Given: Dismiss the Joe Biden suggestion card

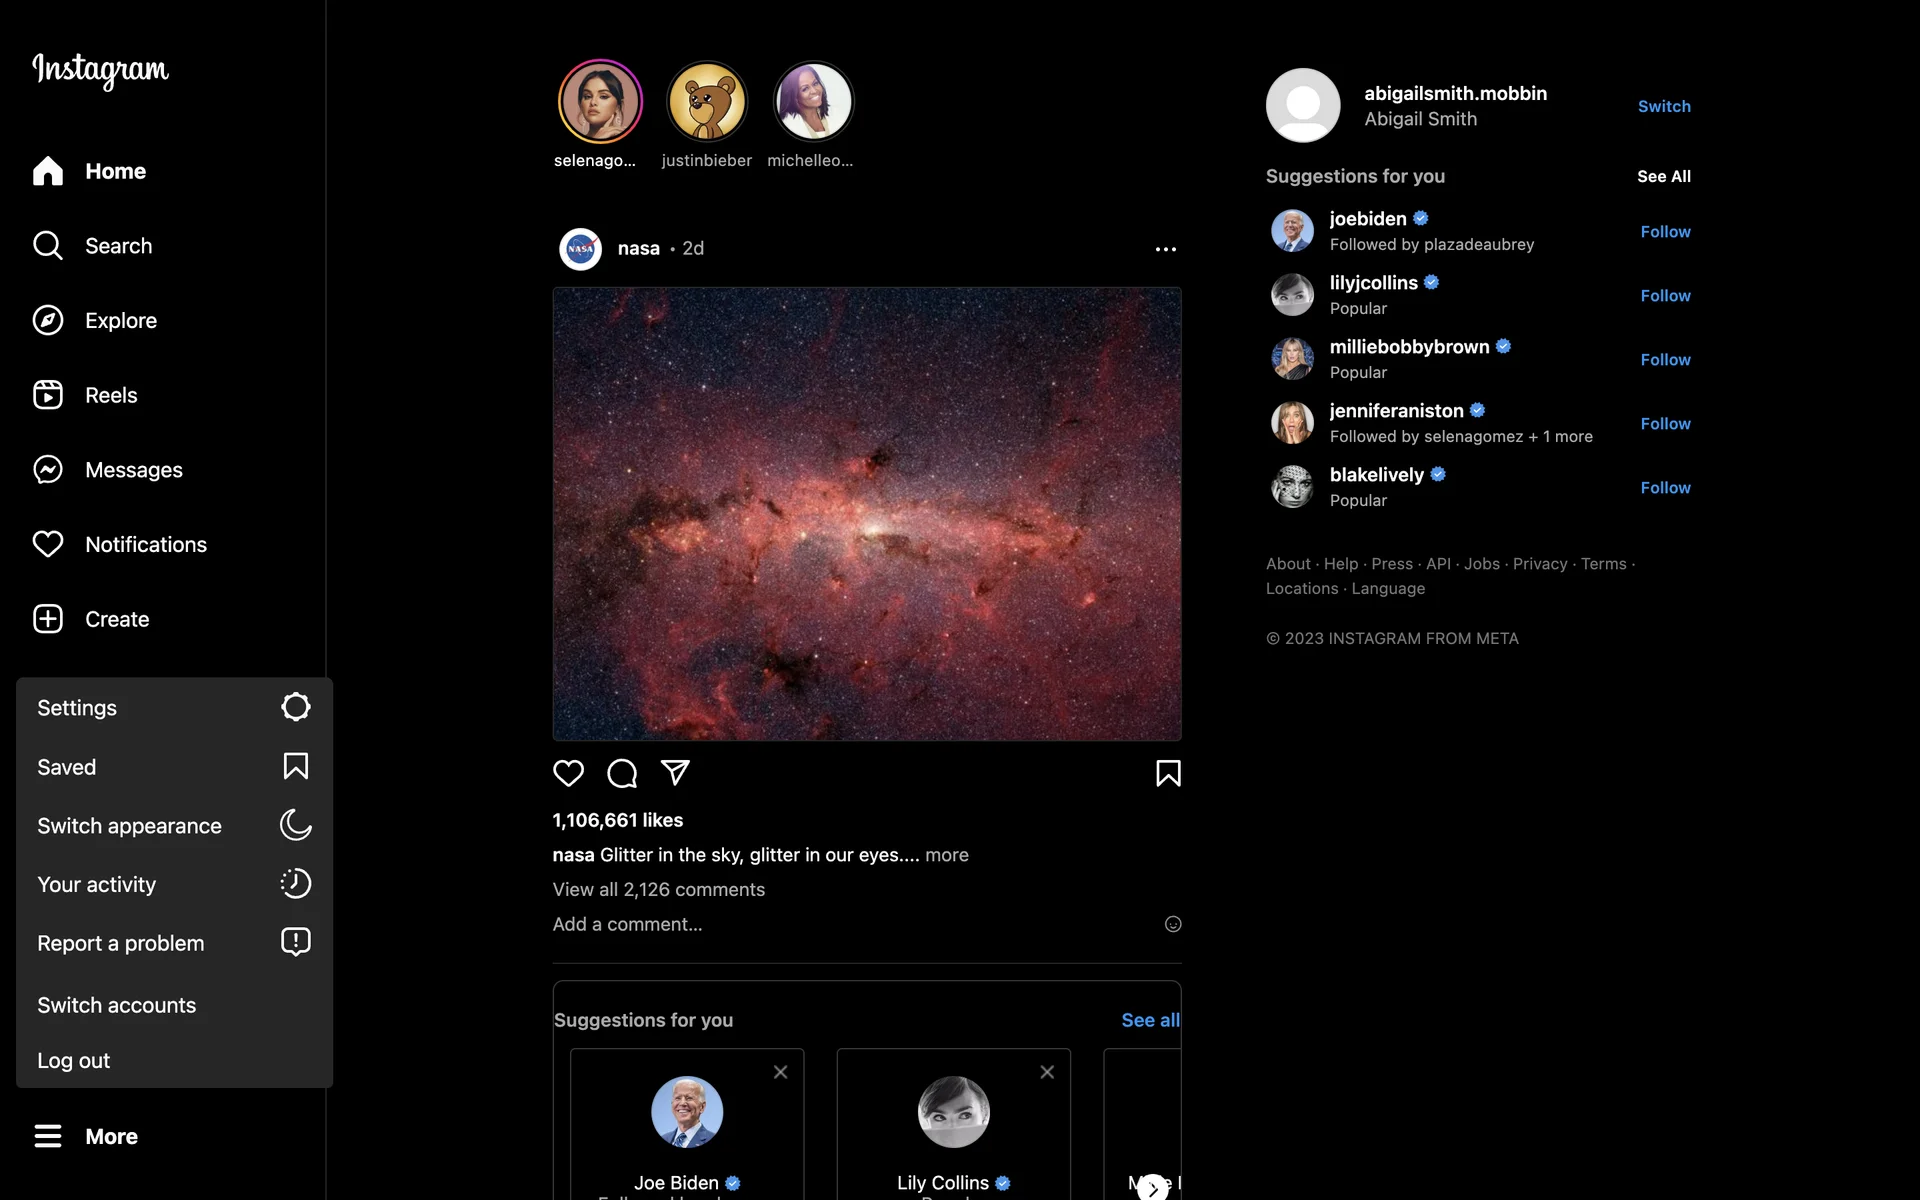Looking at the screenshot, I should [x=780, y=1072].
